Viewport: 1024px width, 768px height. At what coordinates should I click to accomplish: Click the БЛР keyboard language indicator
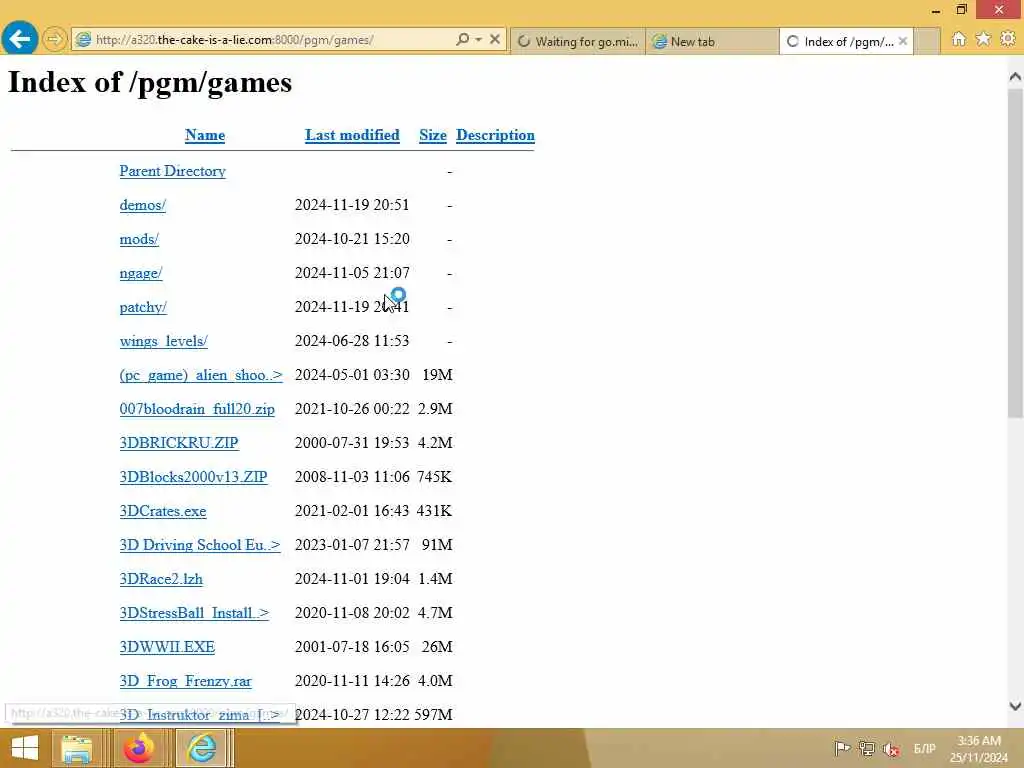pyautogui.click(x=924, y=748)
